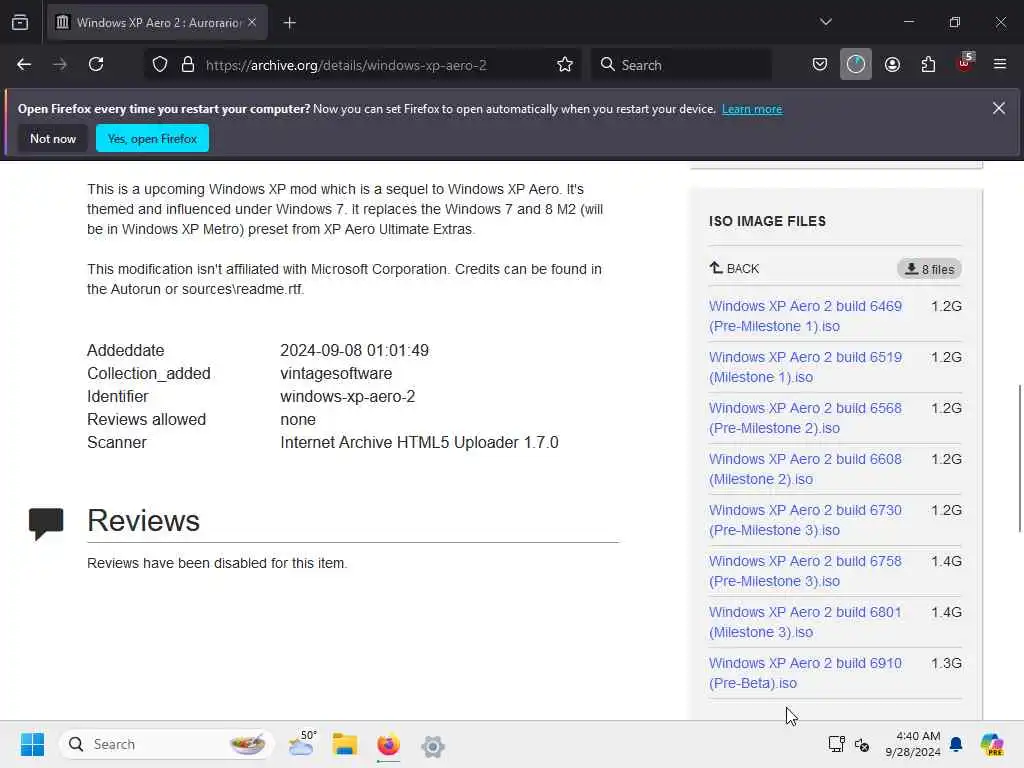The image size is (1024, 768).
Task: Click the Reviews heading
Action: pos(143,520)
